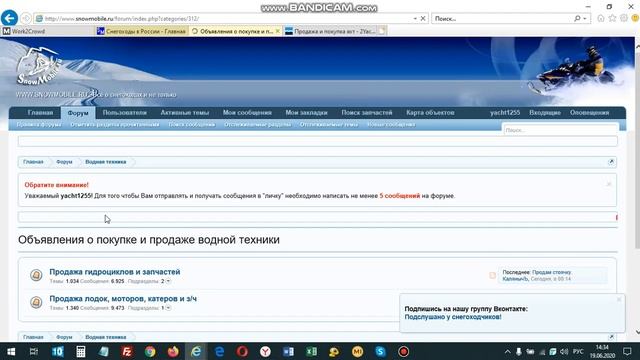Viewport: 640px width, 360px height.
Task: Open Favorites star icon
Action: (612, 18)
